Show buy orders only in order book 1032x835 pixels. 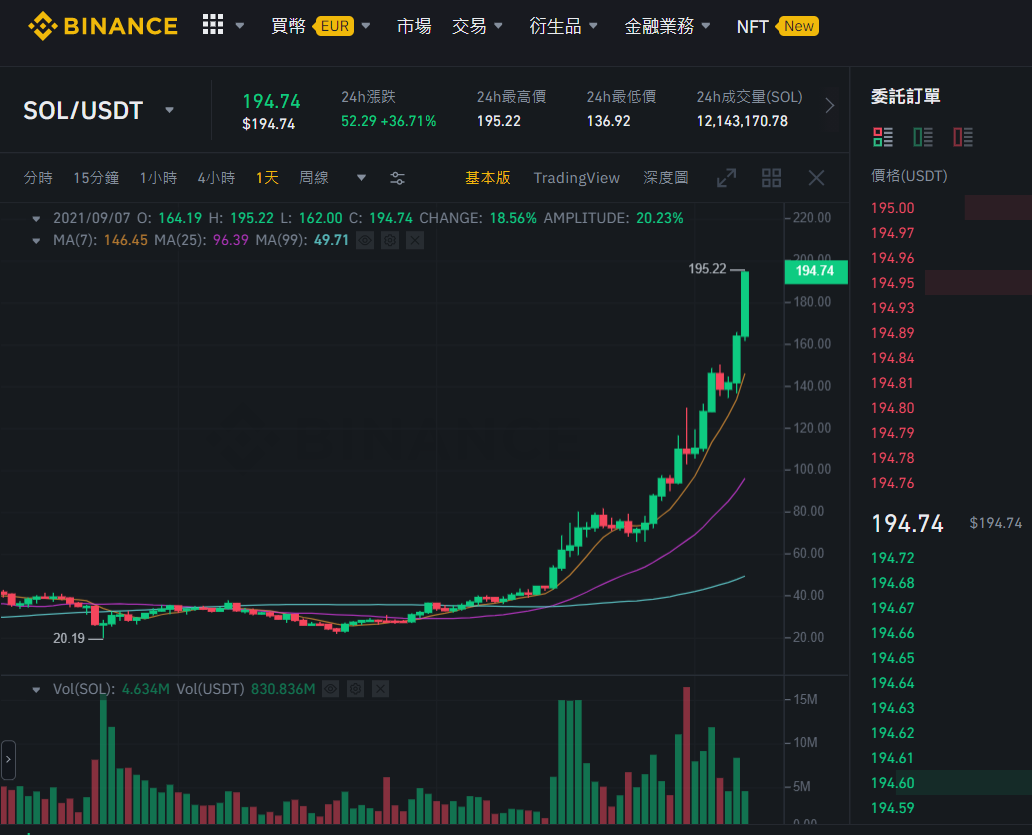coord(923,137)
